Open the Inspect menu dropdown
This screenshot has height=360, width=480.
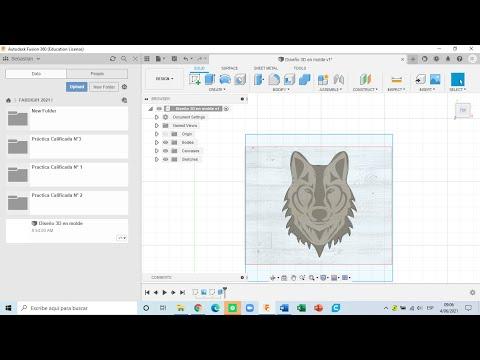(x=396, y=89)
